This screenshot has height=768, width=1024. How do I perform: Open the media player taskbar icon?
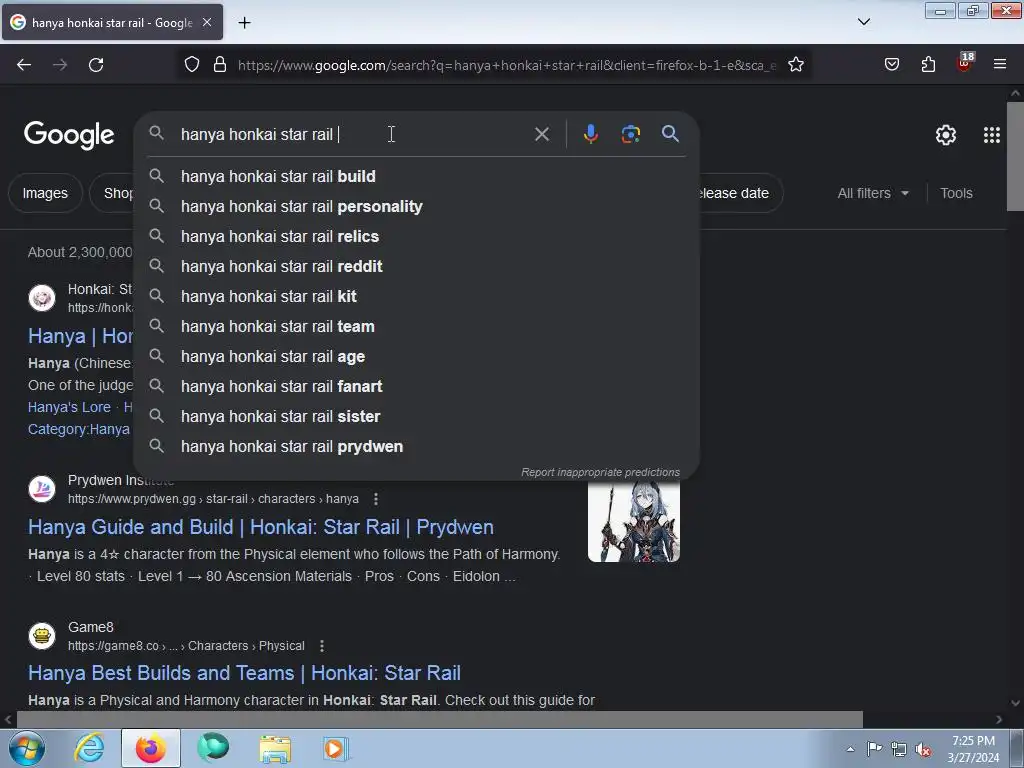tap(336, 748)
